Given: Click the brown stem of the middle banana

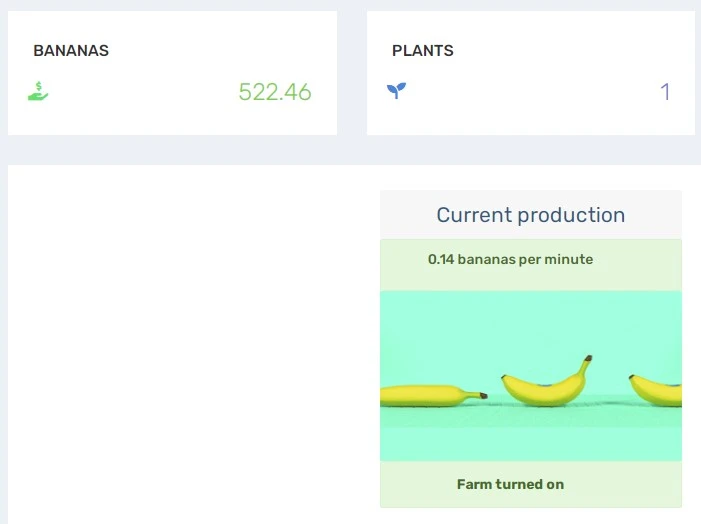Looking at the screenshot, I should (x=588, y=359).
